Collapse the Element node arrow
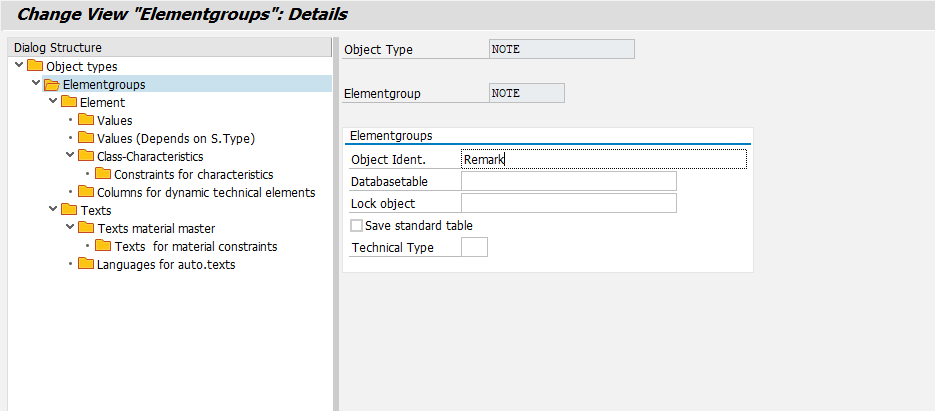Screen dimensions: 935x411 (x=53, y=102)
